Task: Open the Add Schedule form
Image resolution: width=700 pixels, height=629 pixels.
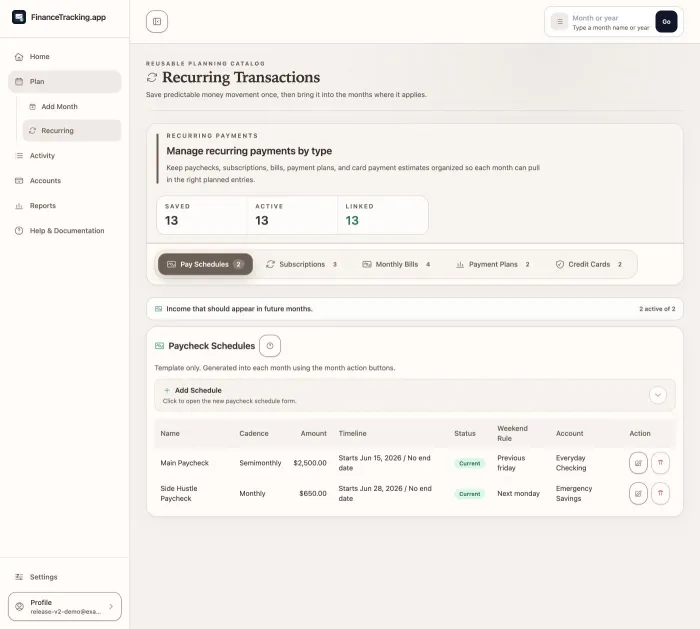Action: pos(415,395)
